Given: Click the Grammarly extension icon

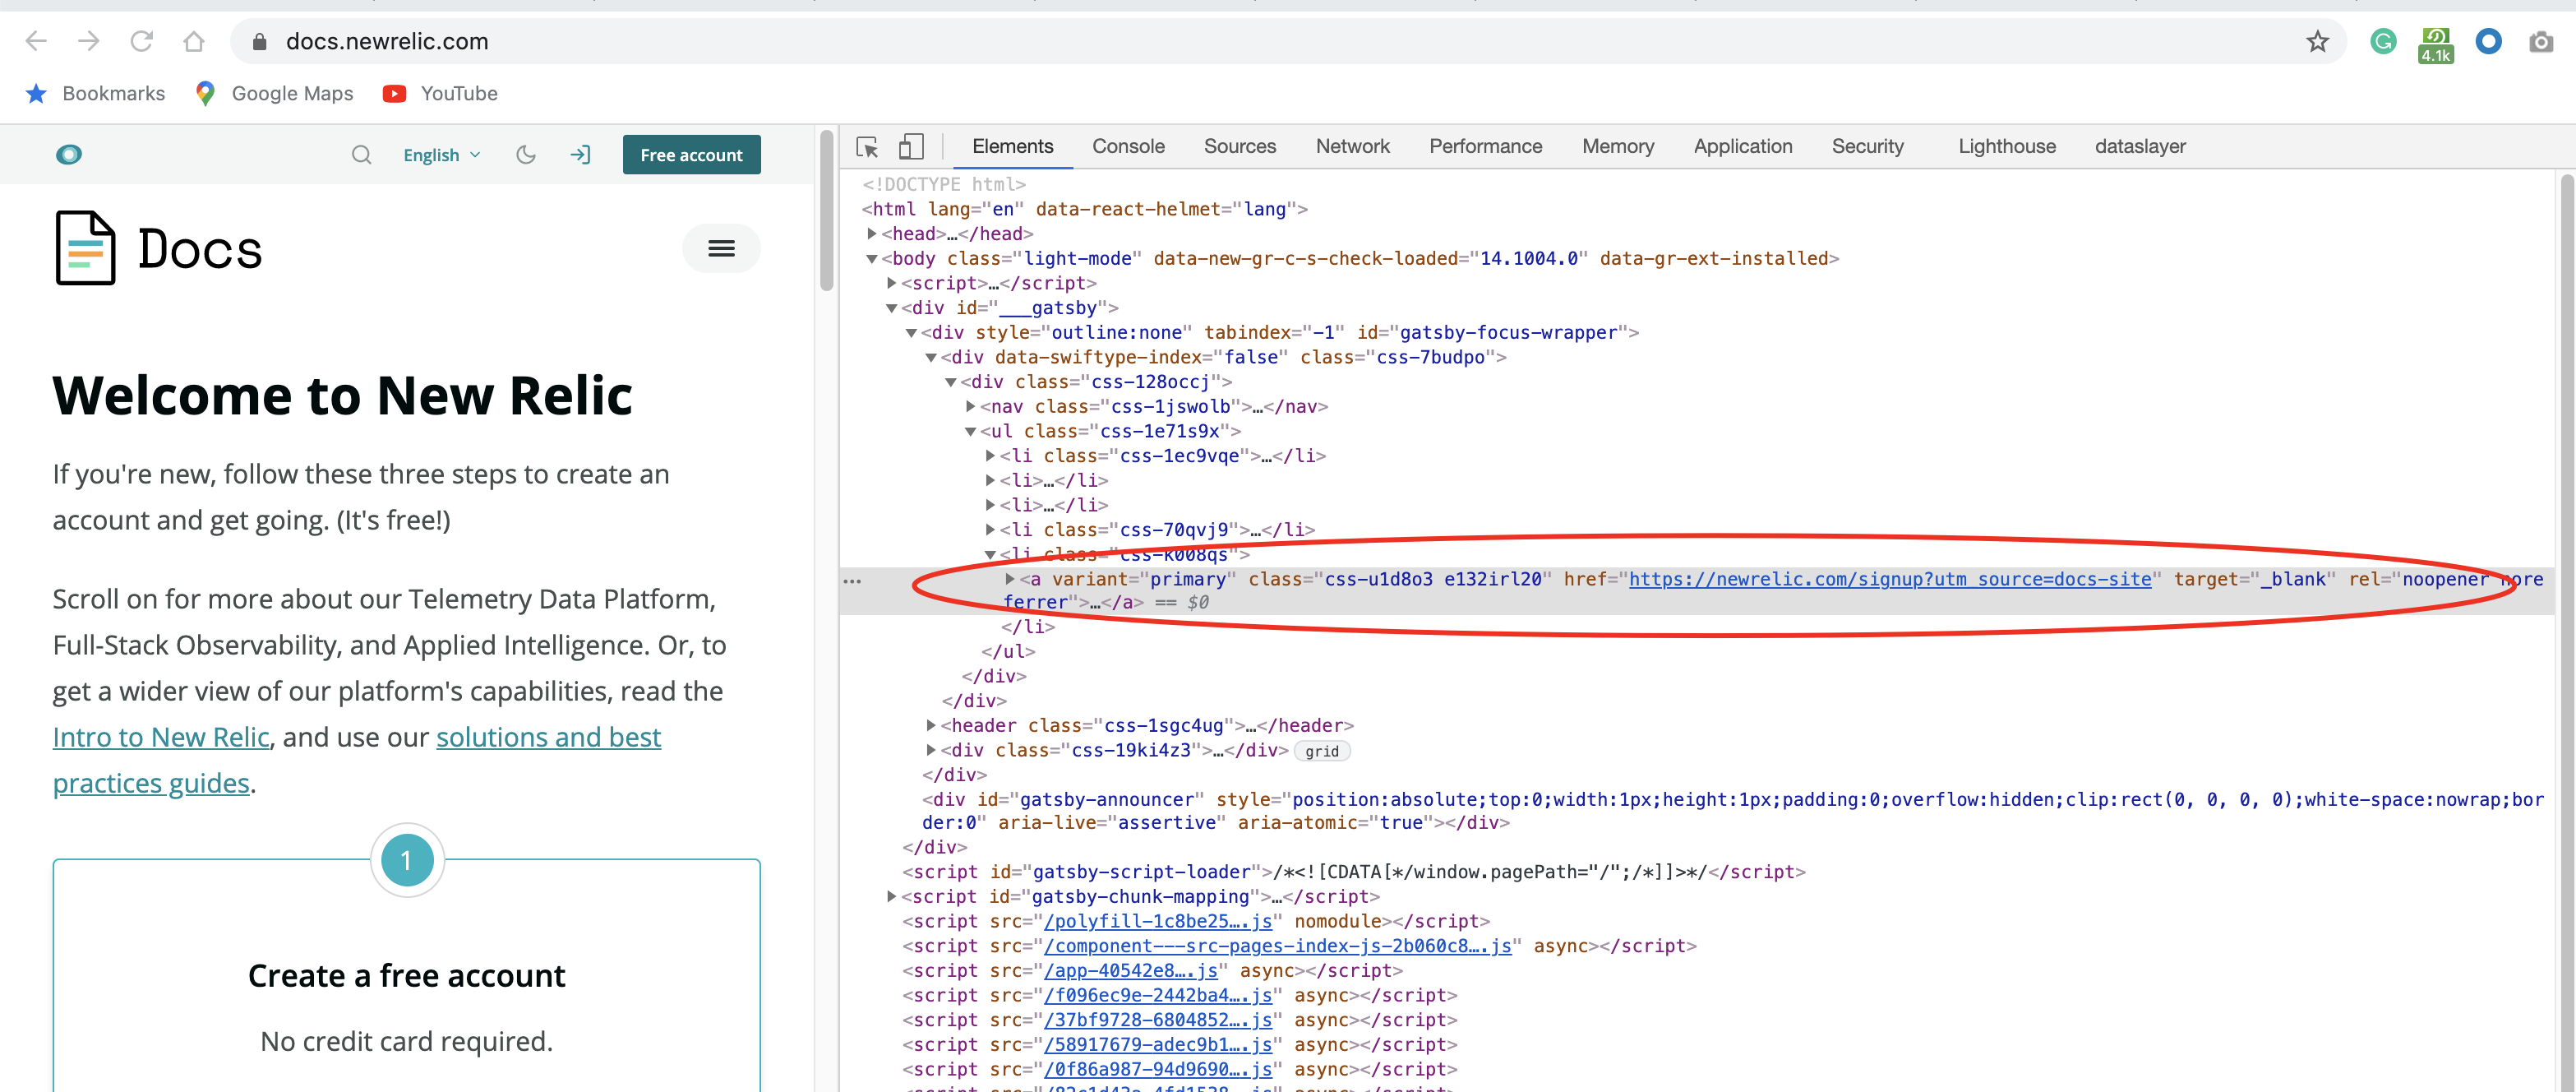Looking at the screenshot, I should pyautogui.click(x=2383, y=42).
